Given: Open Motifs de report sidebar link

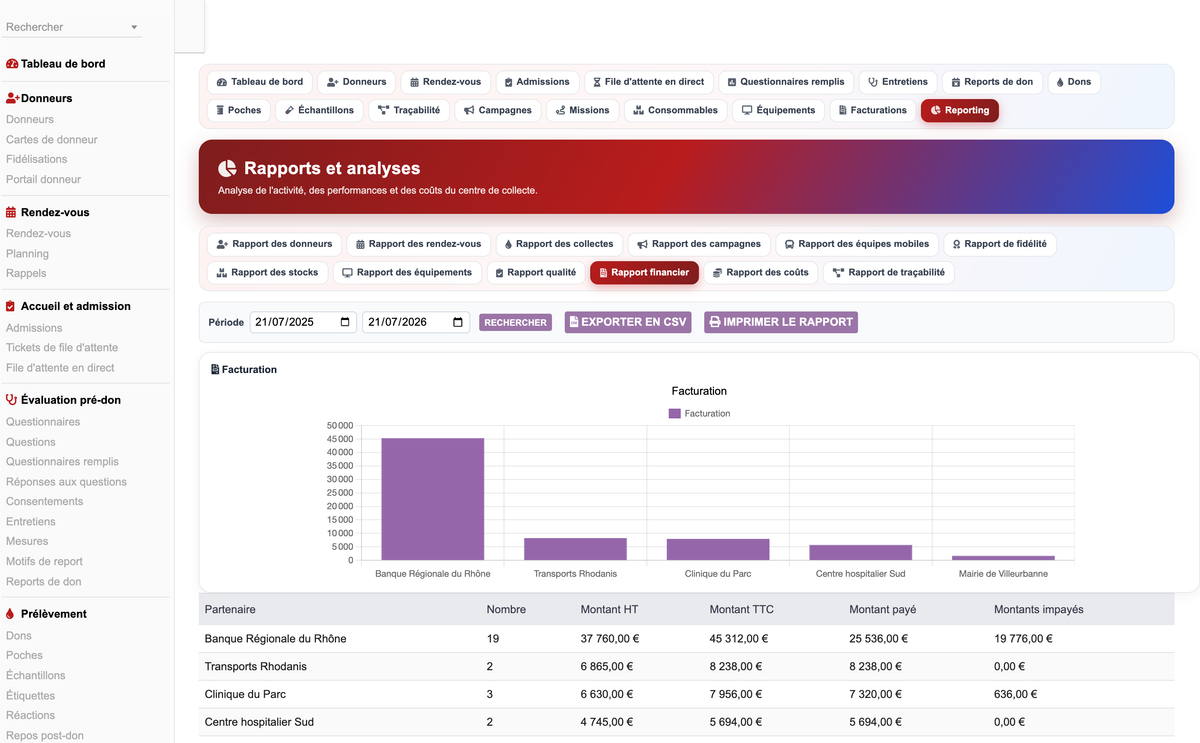Looking at the screenshot, I should 44,562.
